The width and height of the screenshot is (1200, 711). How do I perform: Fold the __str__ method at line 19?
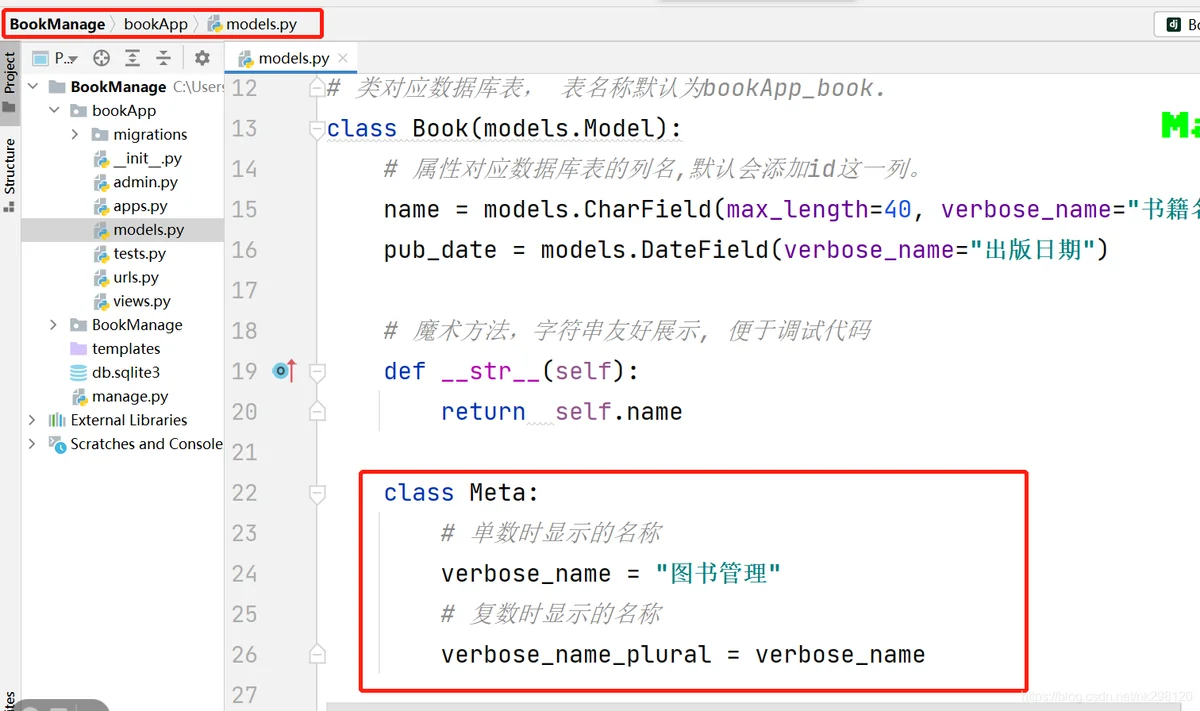(x=317, y=371)
